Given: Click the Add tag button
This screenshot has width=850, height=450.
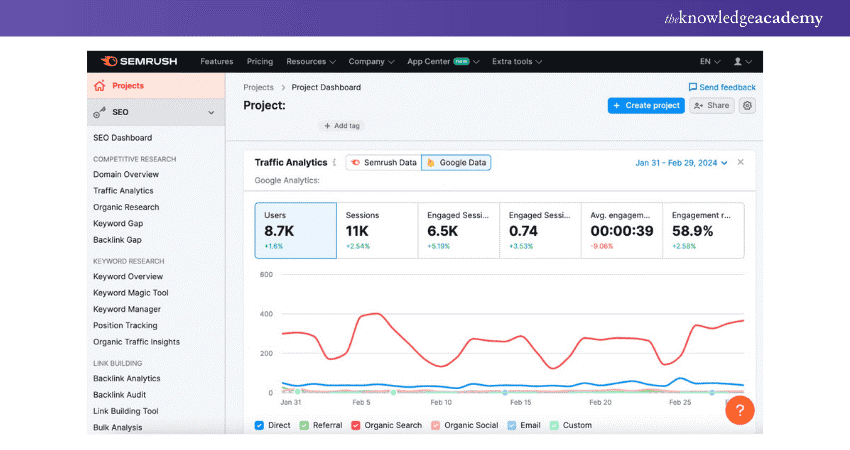Looking at the screenshot, I should [342, 126].
